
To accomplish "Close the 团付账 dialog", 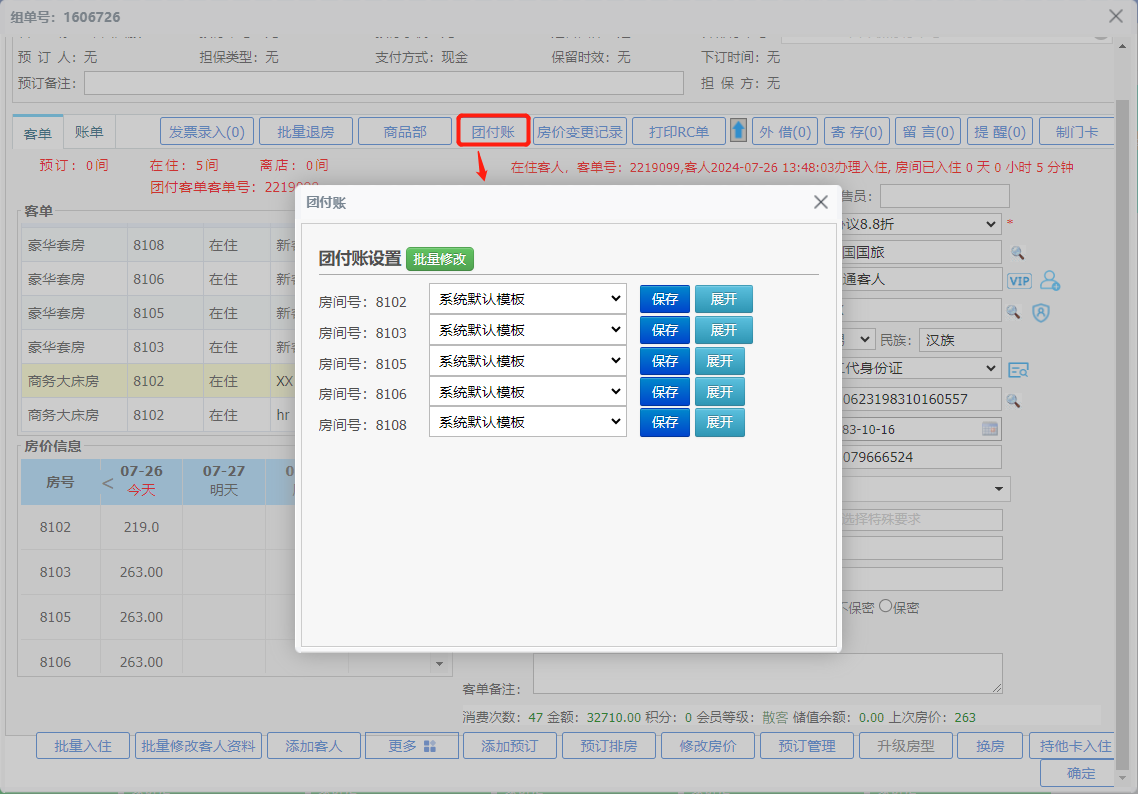I will 821,202.
